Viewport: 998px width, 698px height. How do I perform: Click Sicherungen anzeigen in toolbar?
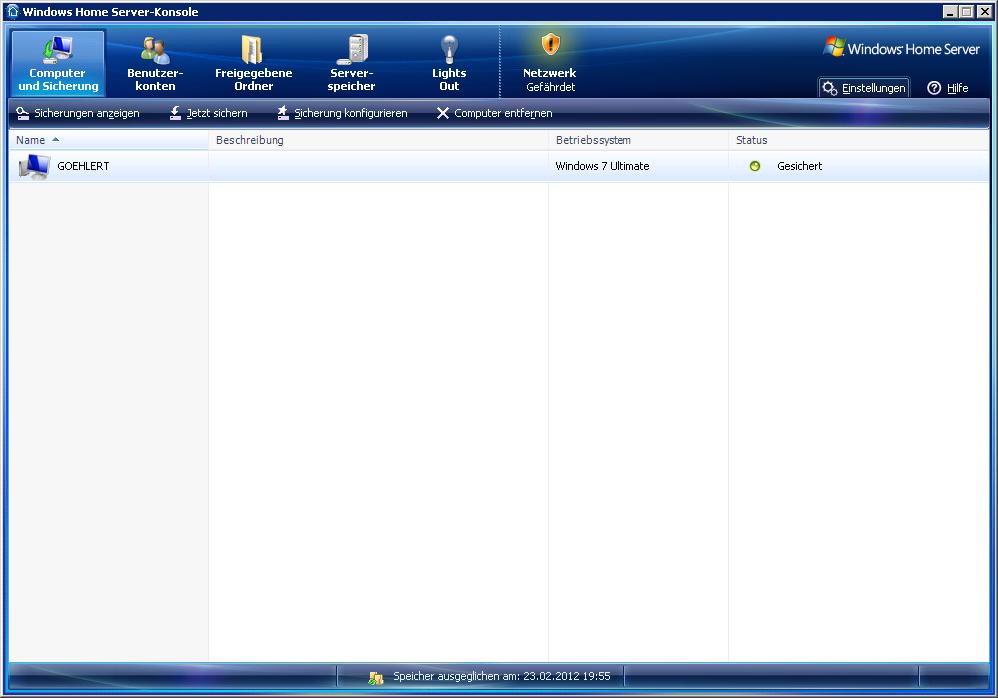pos(78,113)
